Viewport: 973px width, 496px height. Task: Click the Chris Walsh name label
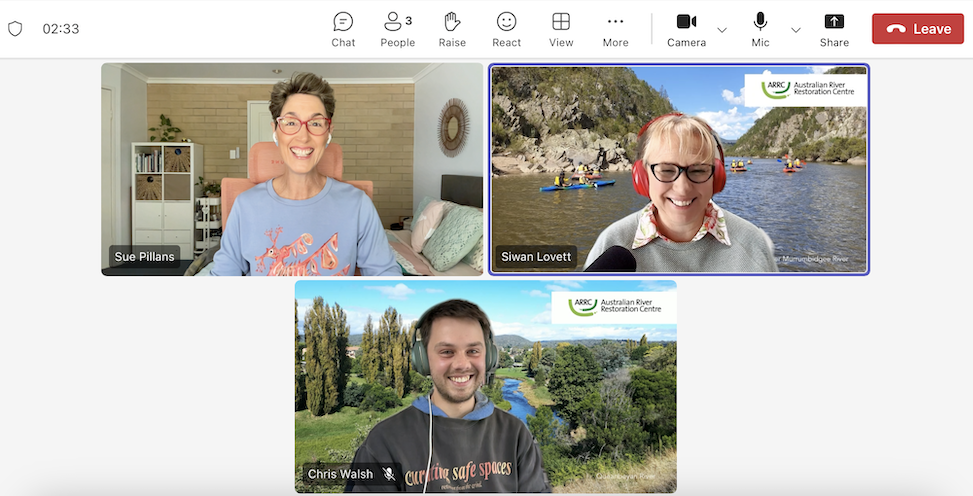pyautogui.click(x=340, y=474)
